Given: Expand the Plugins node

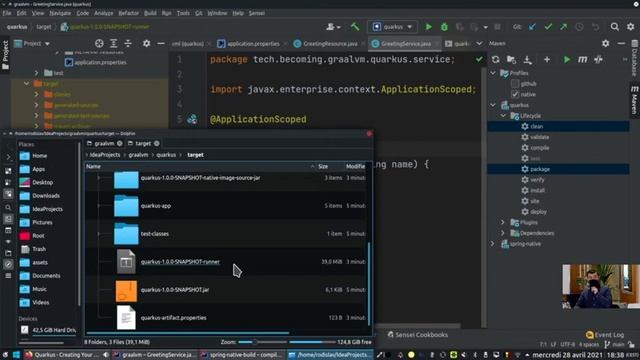Looking at the screenshot, I should click(503, 222).
